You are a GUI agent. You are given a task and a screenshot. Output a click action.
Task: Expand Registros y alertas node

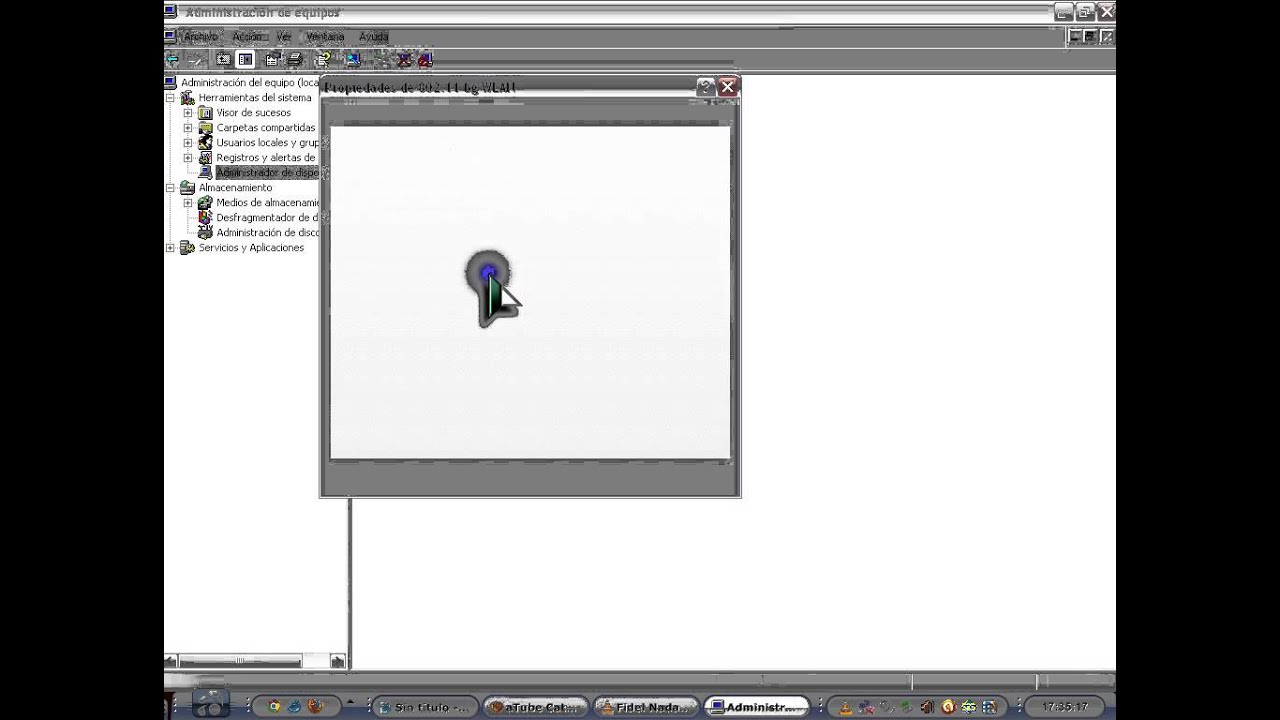point(188,158)
